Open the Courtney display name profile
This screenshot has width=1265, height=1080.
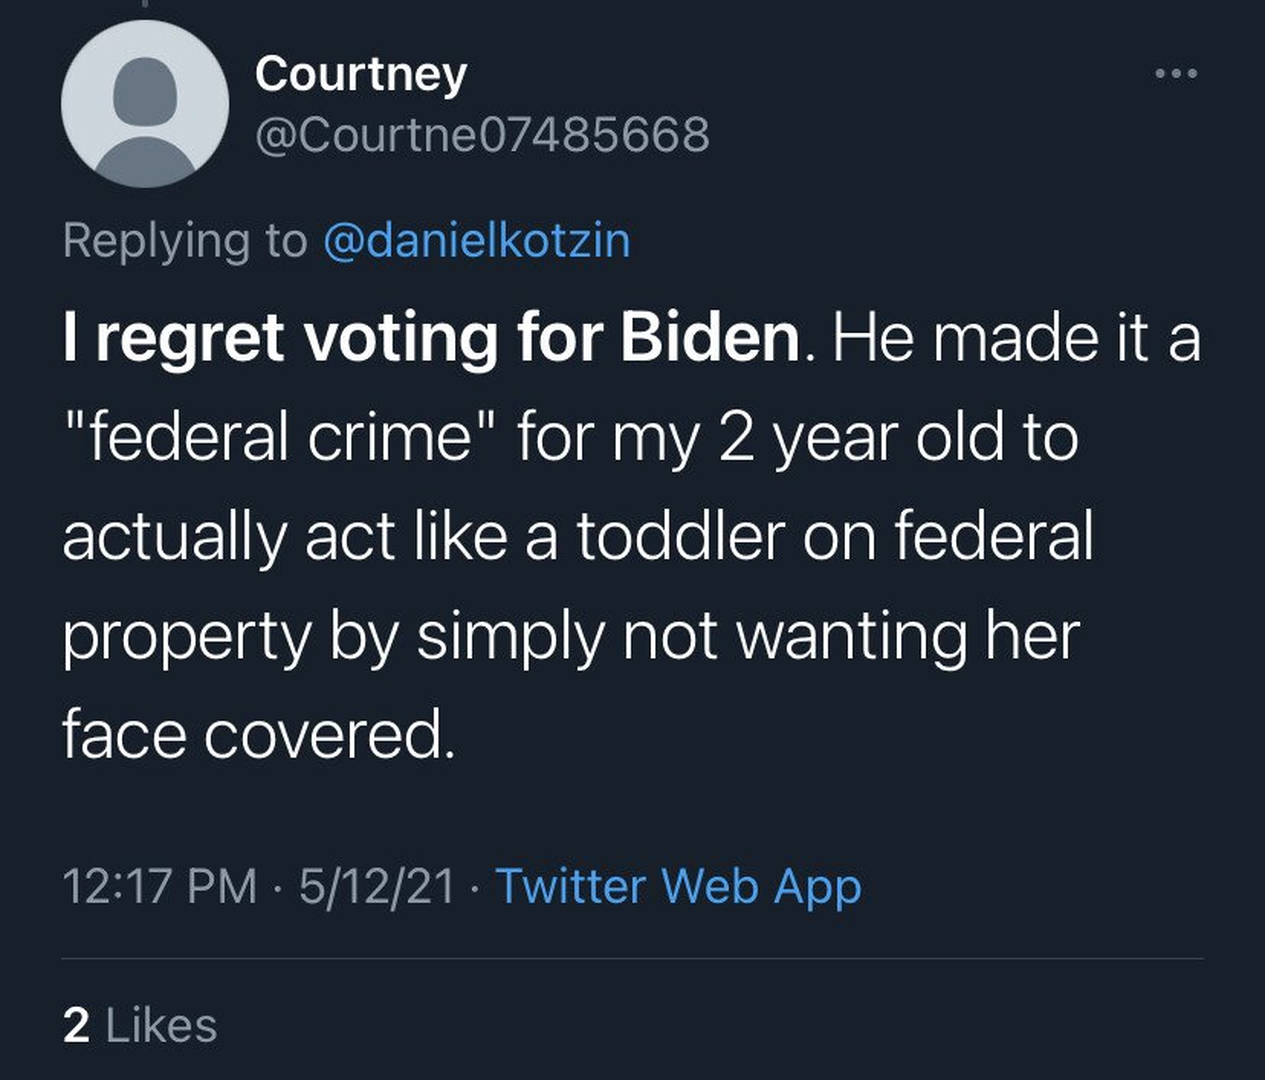361,74
